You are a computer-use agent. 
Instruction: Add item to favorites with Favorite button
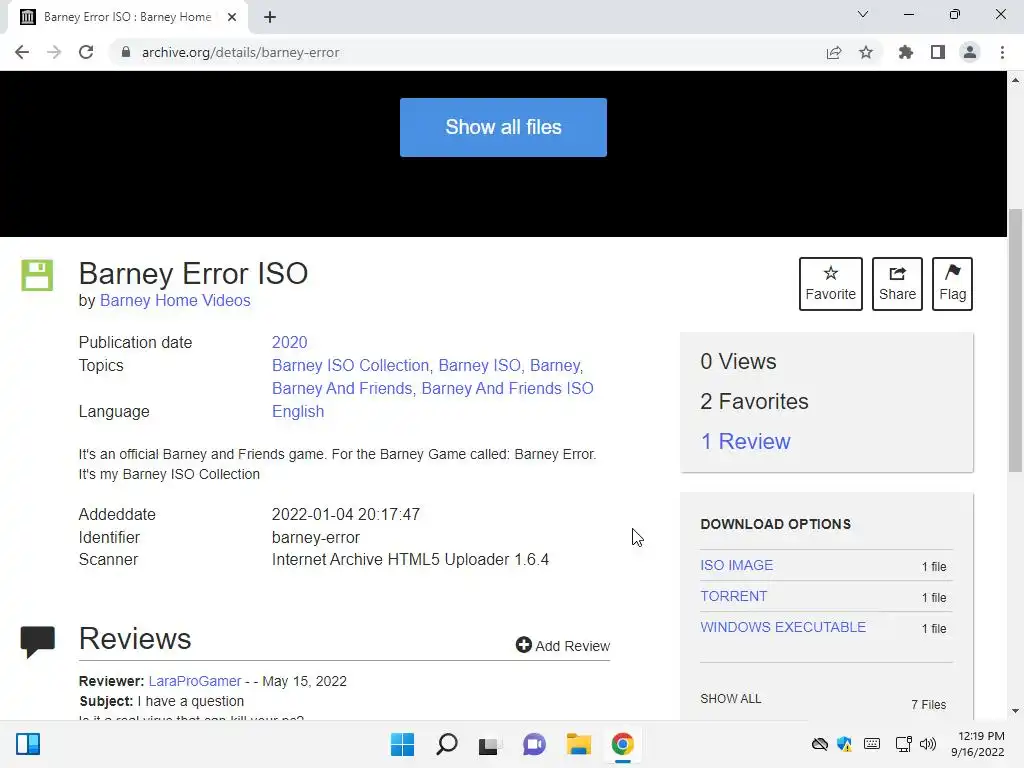click(x=831, y=283)
